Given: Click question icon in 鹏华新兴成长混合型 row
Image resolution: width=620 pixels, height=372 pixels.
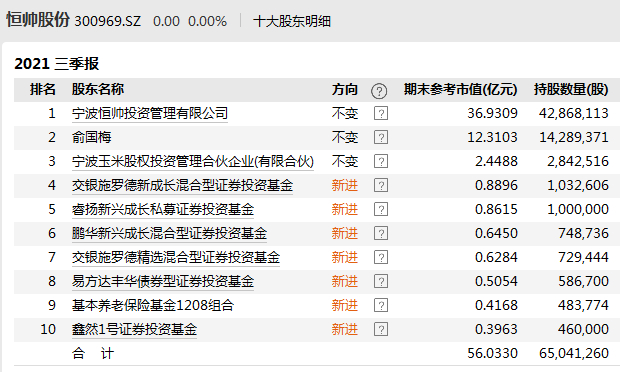Looking at the screenshot, I should tap(381, 233).
